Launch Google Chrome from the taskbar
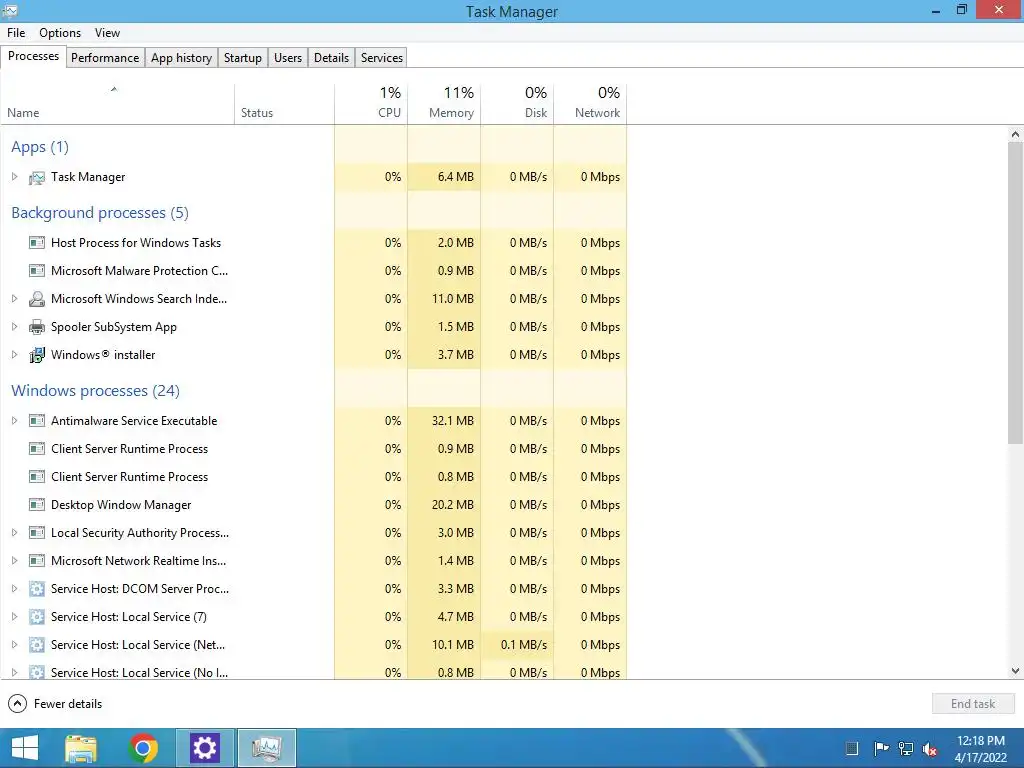Screen dimensions: 1024x768 click(x=143, y=748)
